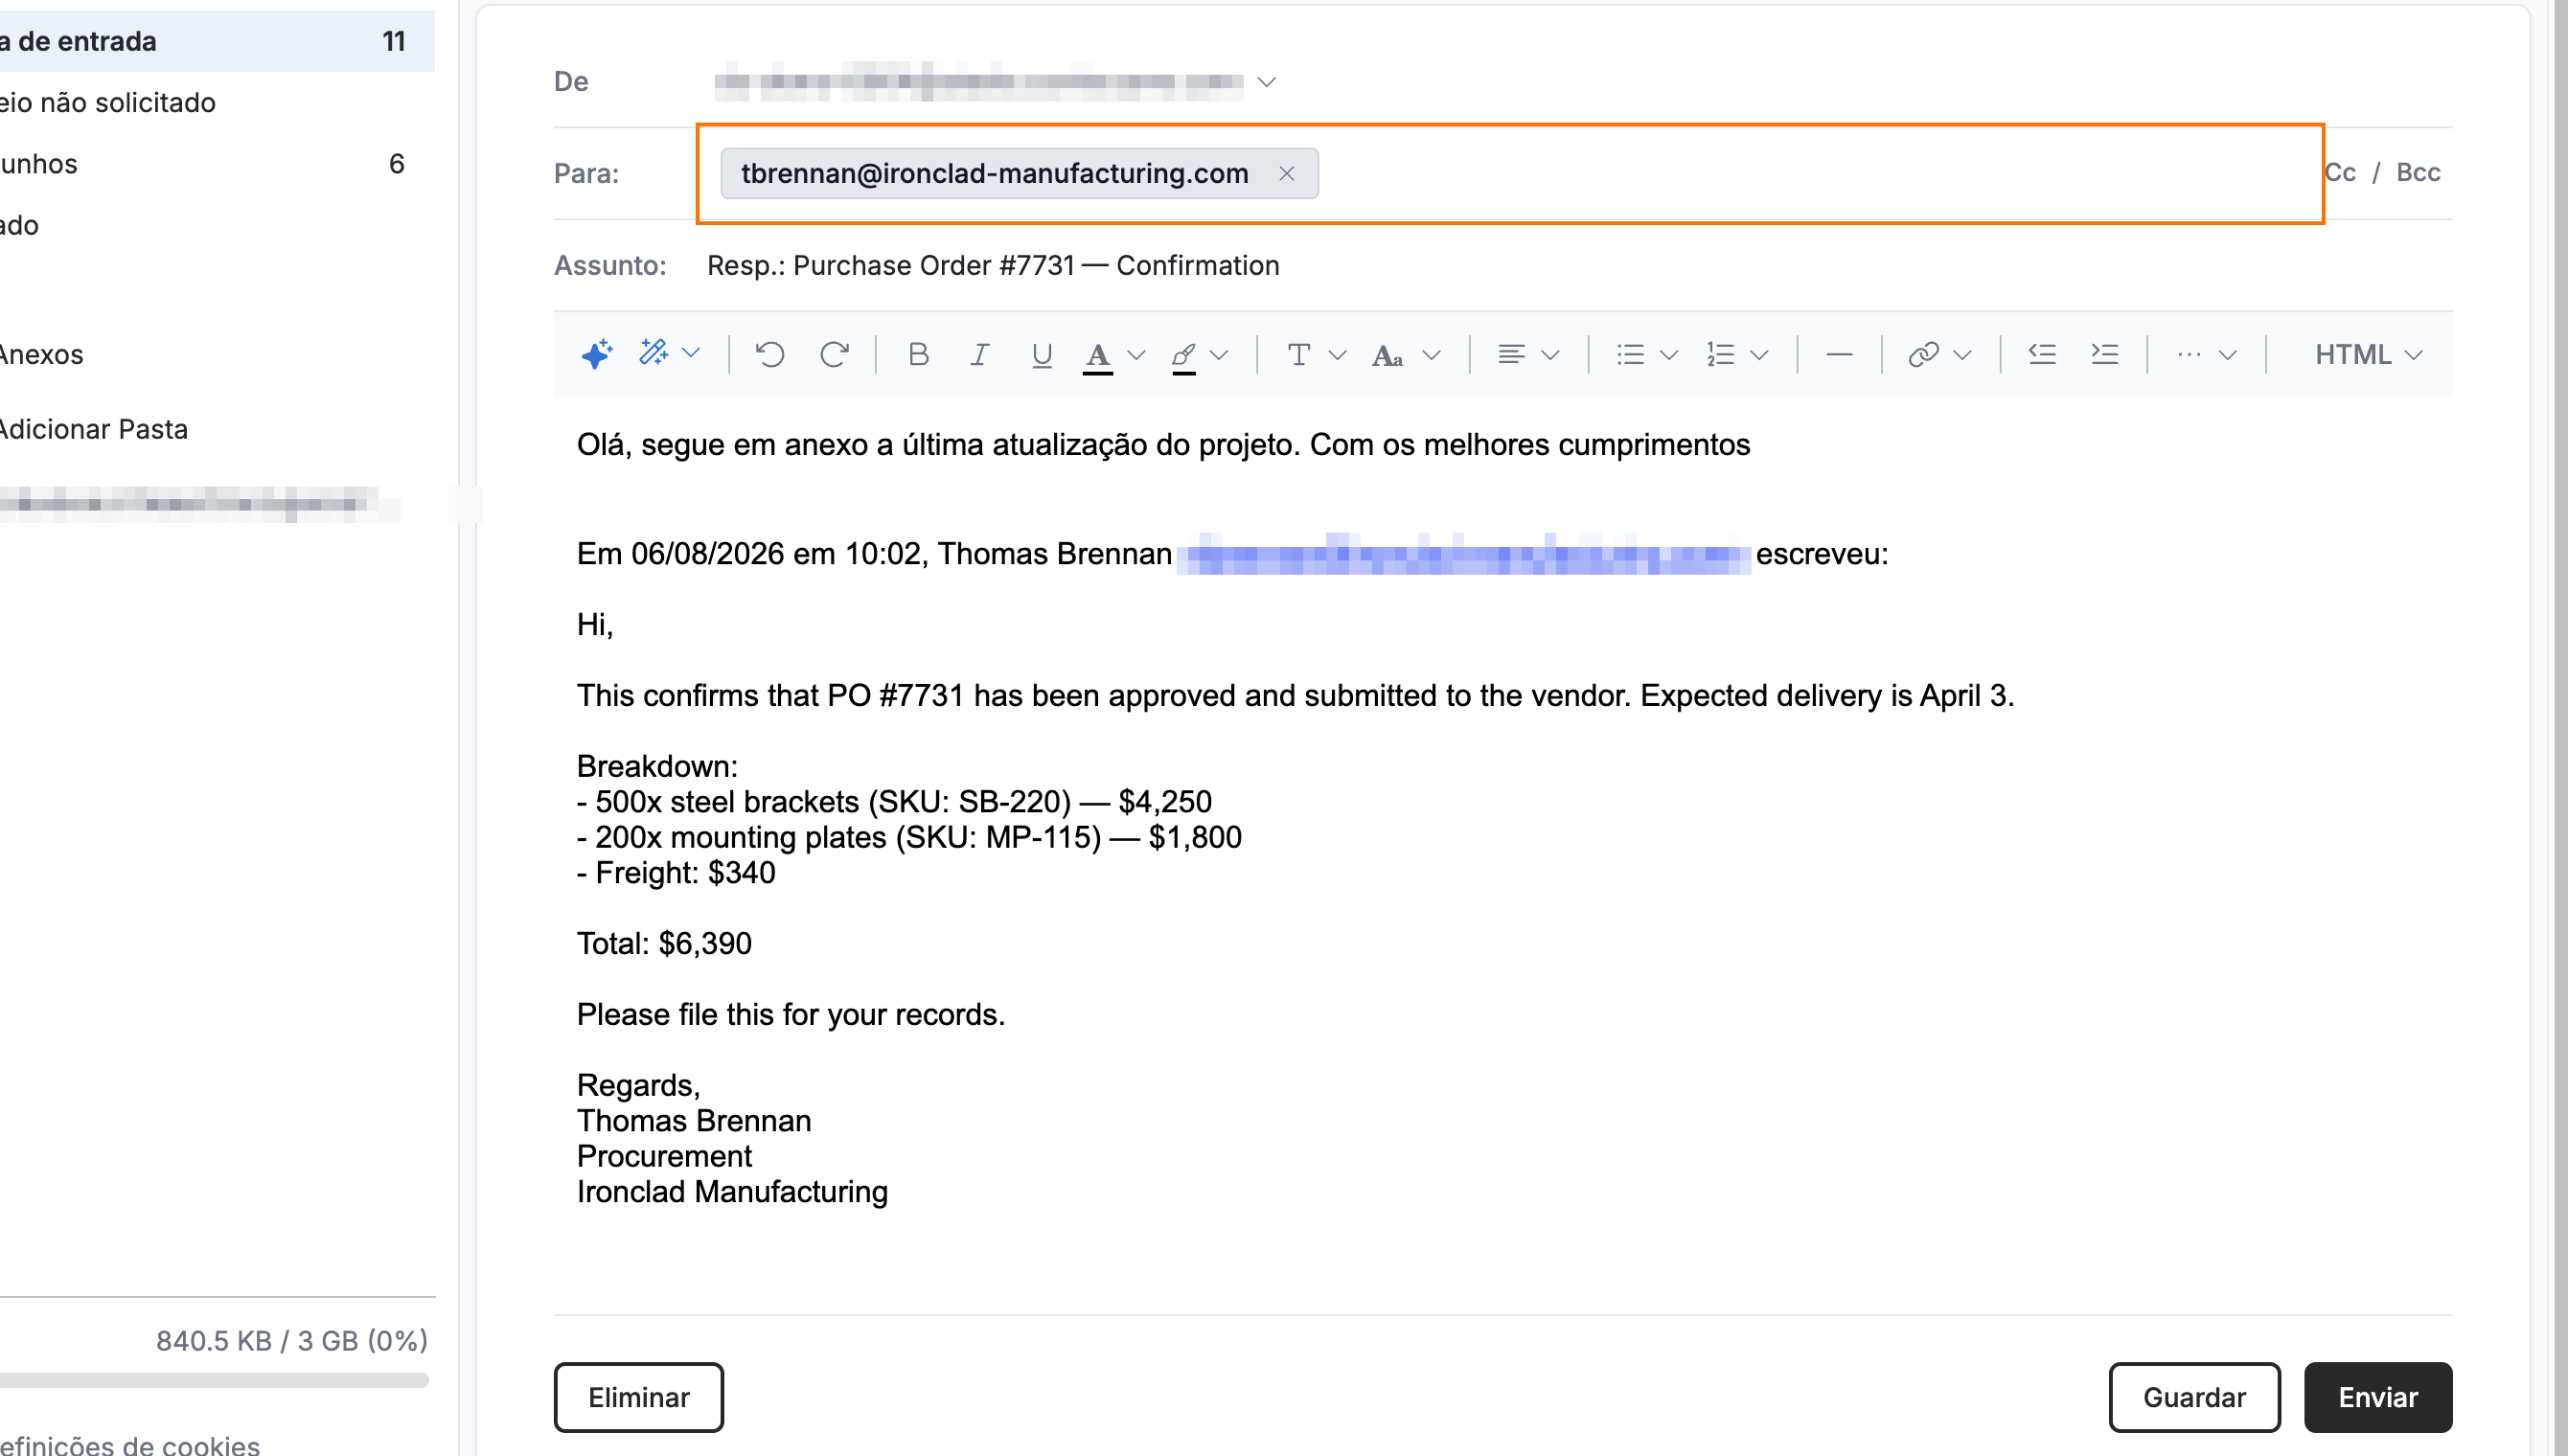This screenshot has width=2568, height=1456.
Task: Open the font color picker
Action: coord(1136,354)
